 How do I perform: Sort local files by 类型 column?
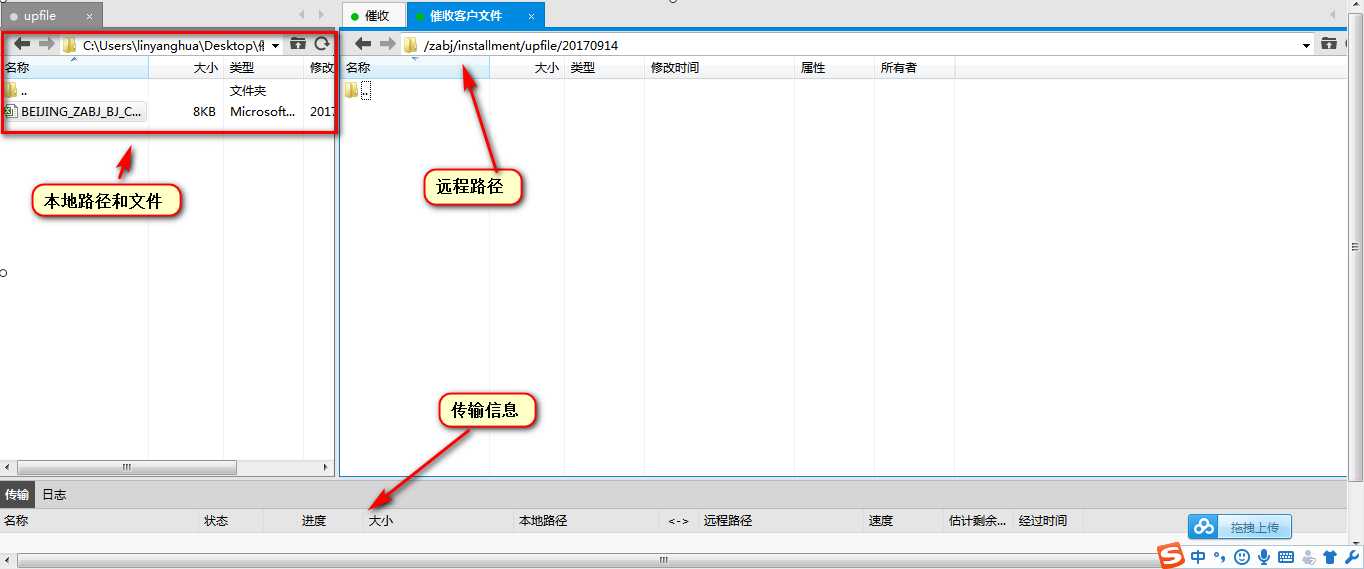[264, 68]
